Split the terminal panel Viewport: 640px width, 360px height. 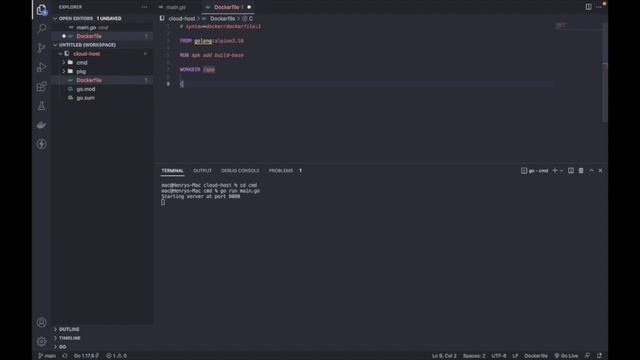(x=571, y=171)
